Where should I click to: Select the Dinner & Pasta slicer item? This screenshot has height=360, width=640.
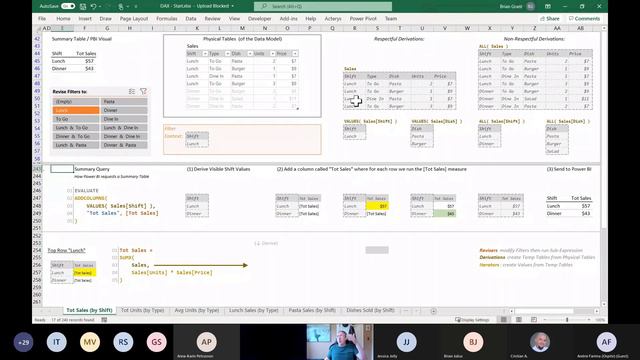[x=124, y=145]
